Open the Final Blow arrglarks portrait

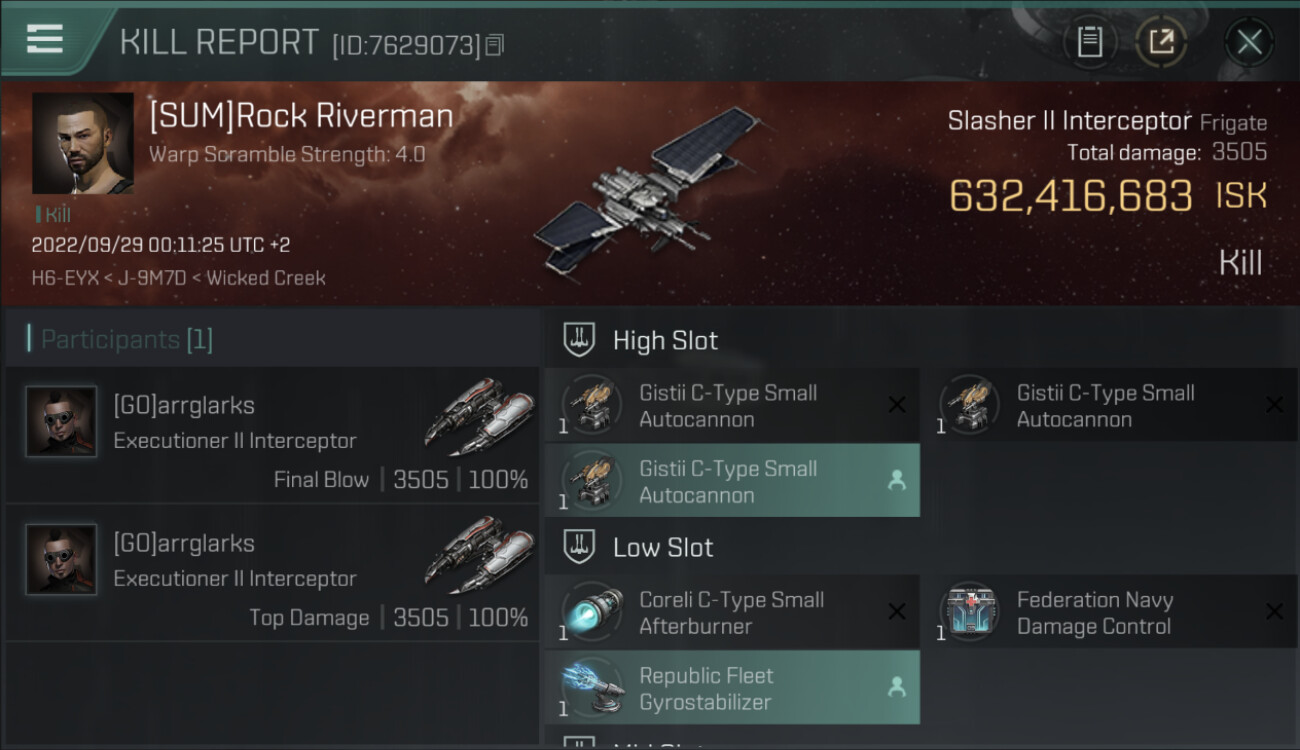pos(61,422)
